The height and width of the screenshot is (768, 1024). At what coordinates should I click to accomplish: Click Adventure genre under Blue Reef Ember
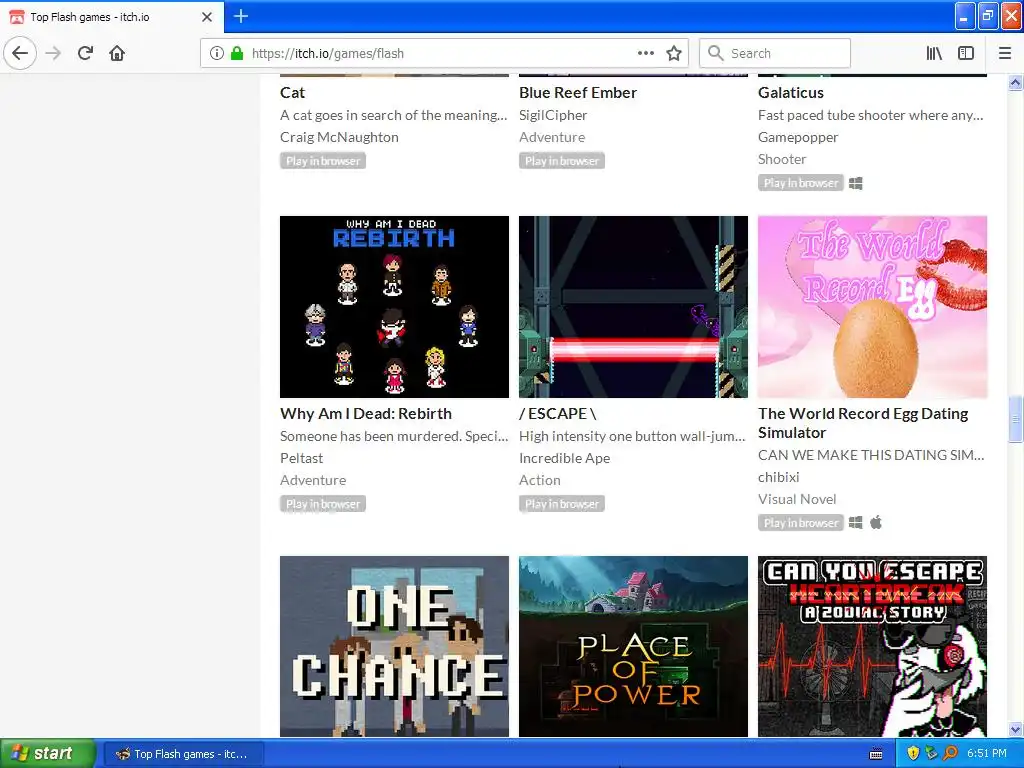point(552,137)
